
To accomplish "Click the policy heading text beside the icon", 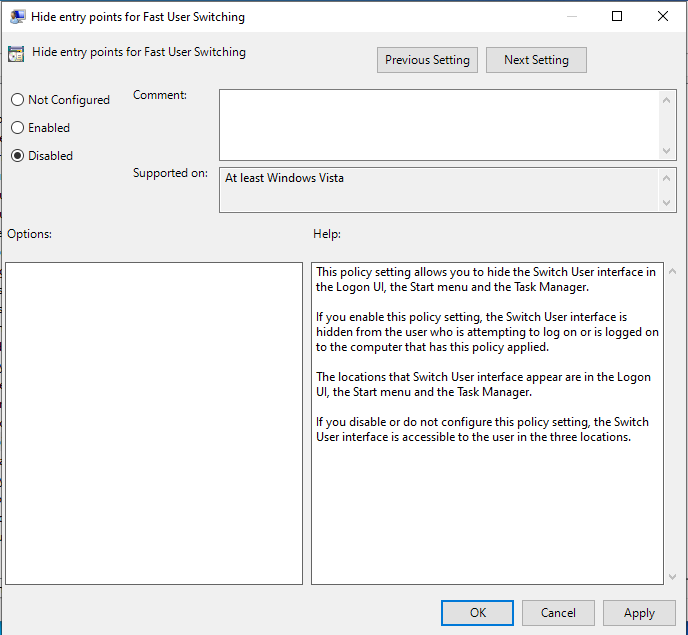I will [139, 52].
